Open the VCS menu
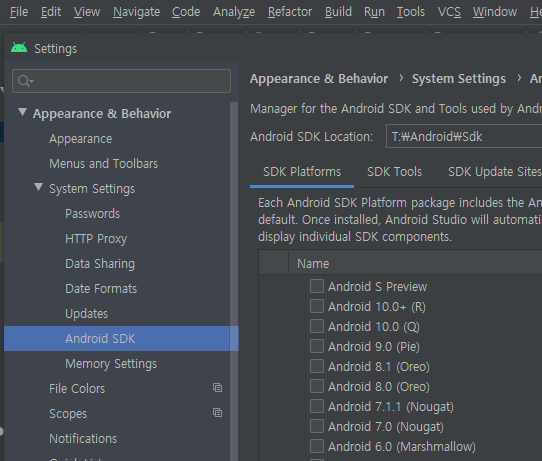Image resolution: width=542 pixels, height=461 pixels. click(449, 12)
